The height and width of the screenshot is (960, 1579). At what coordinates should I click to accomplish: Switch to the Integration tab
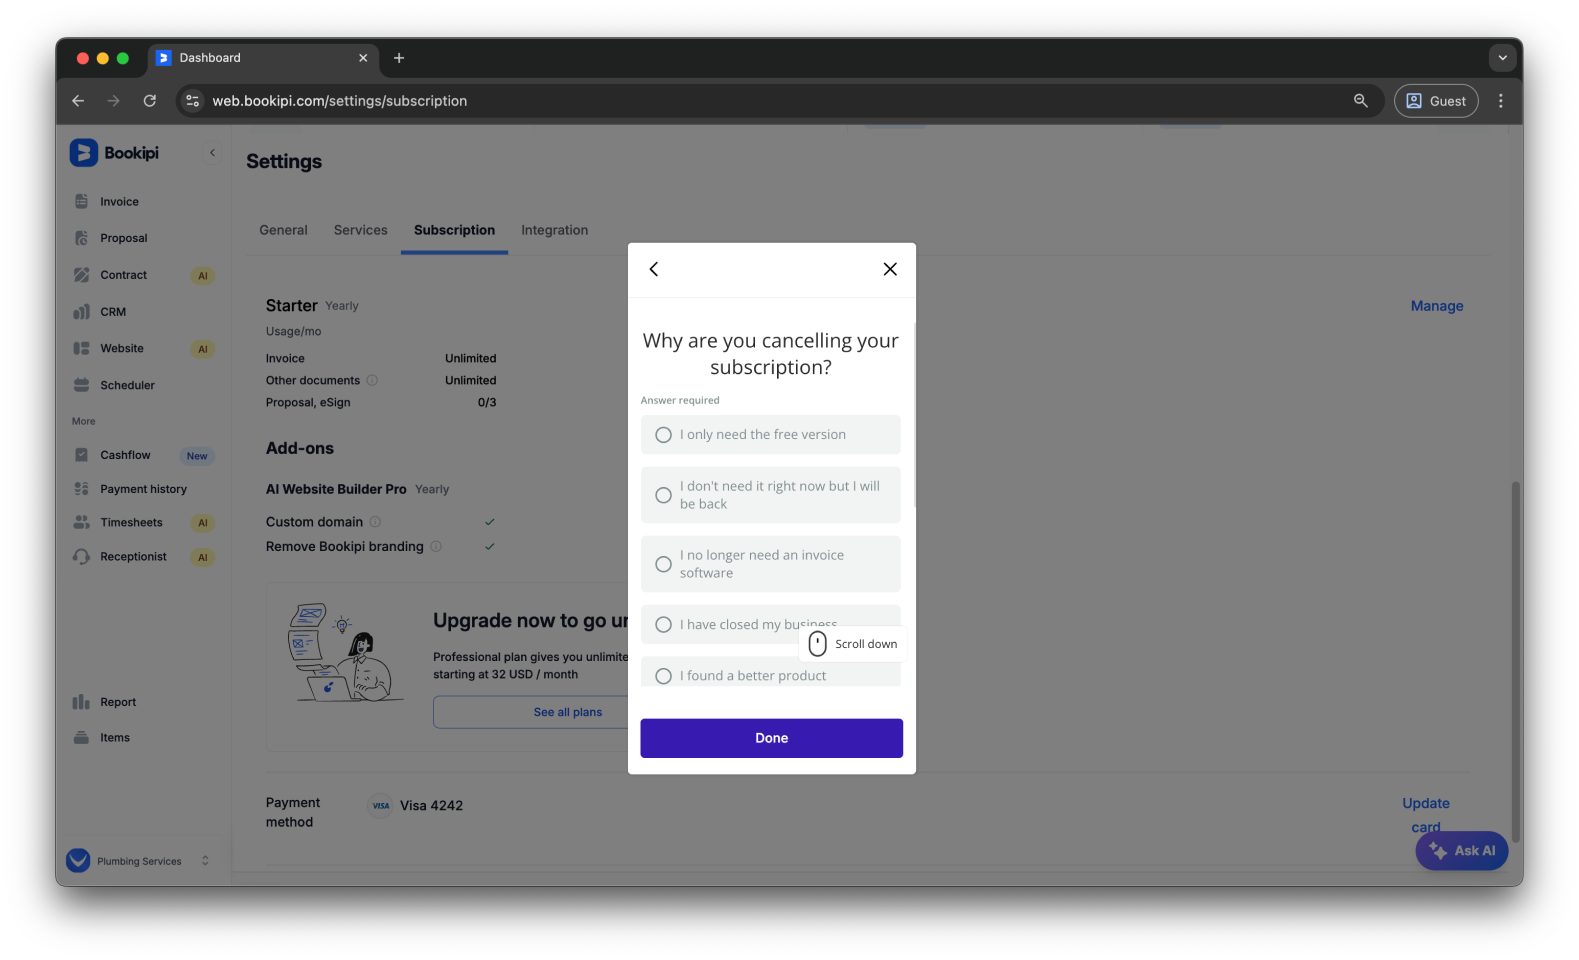[554, 230]
